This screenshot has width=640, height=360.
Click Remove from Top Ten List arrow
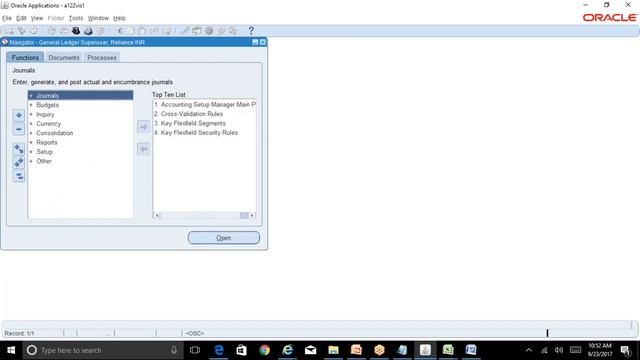coord(143,149)
